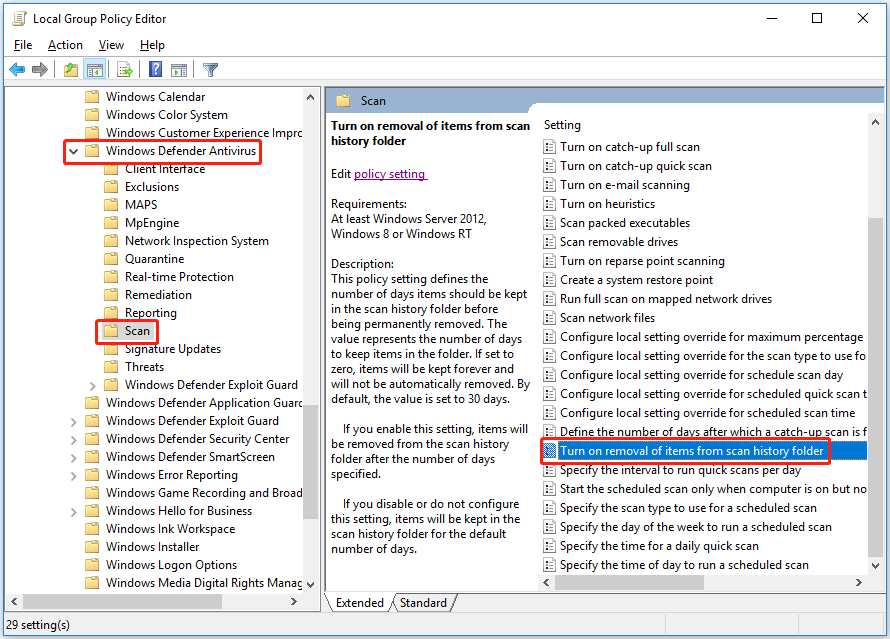Viewport: 890px width, 639px height.
Task: Click tree pane vertical scrollbar up arrow
Action: (x=310, y=97)
